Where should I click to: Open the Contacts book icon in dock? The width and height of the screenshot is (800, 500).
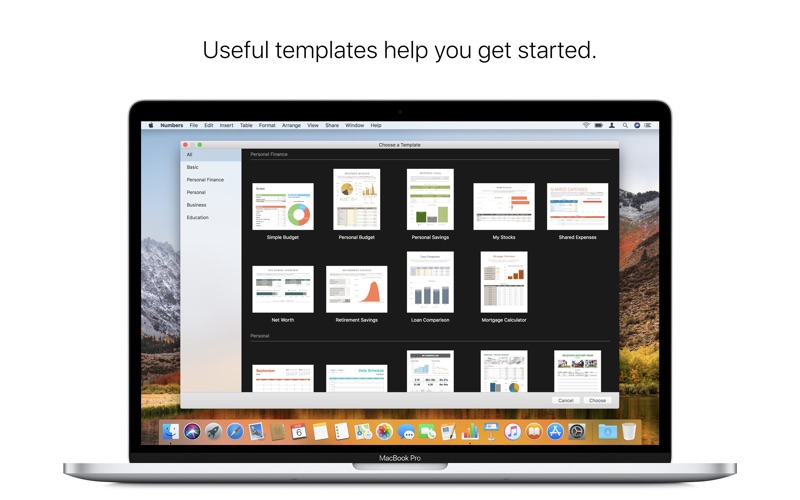tap(278, 432)
